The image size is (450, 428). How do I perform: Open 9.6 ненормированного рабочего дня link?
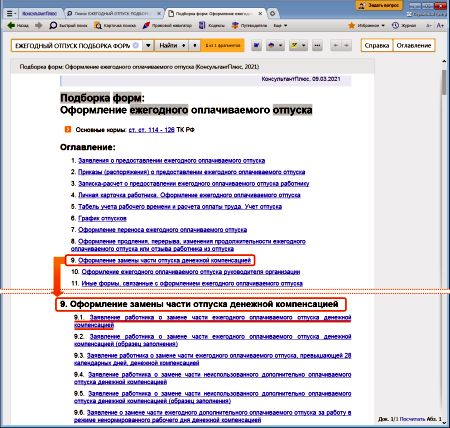[213, 416]
